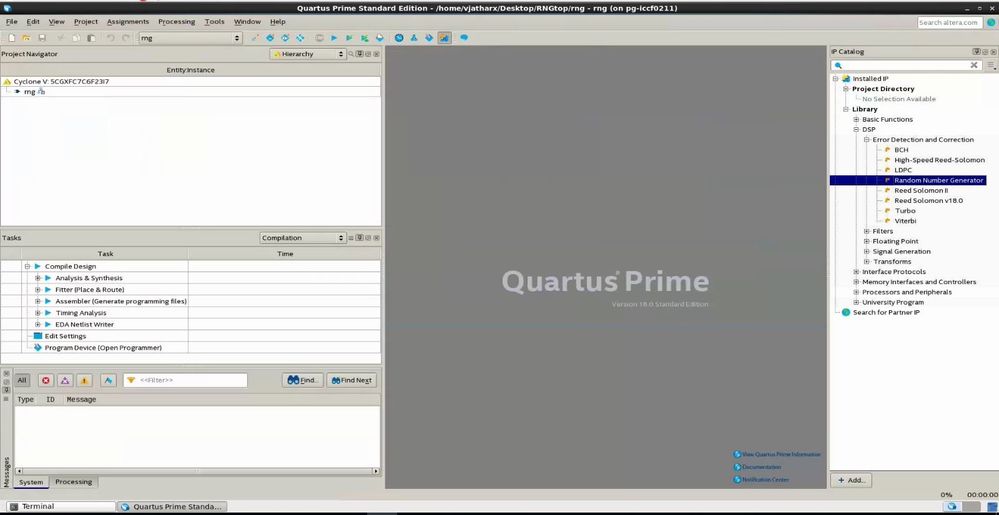Open the revision dropdown showing rng
The width and height of the screenshot is (999, 515).
[x=190, y=38]
